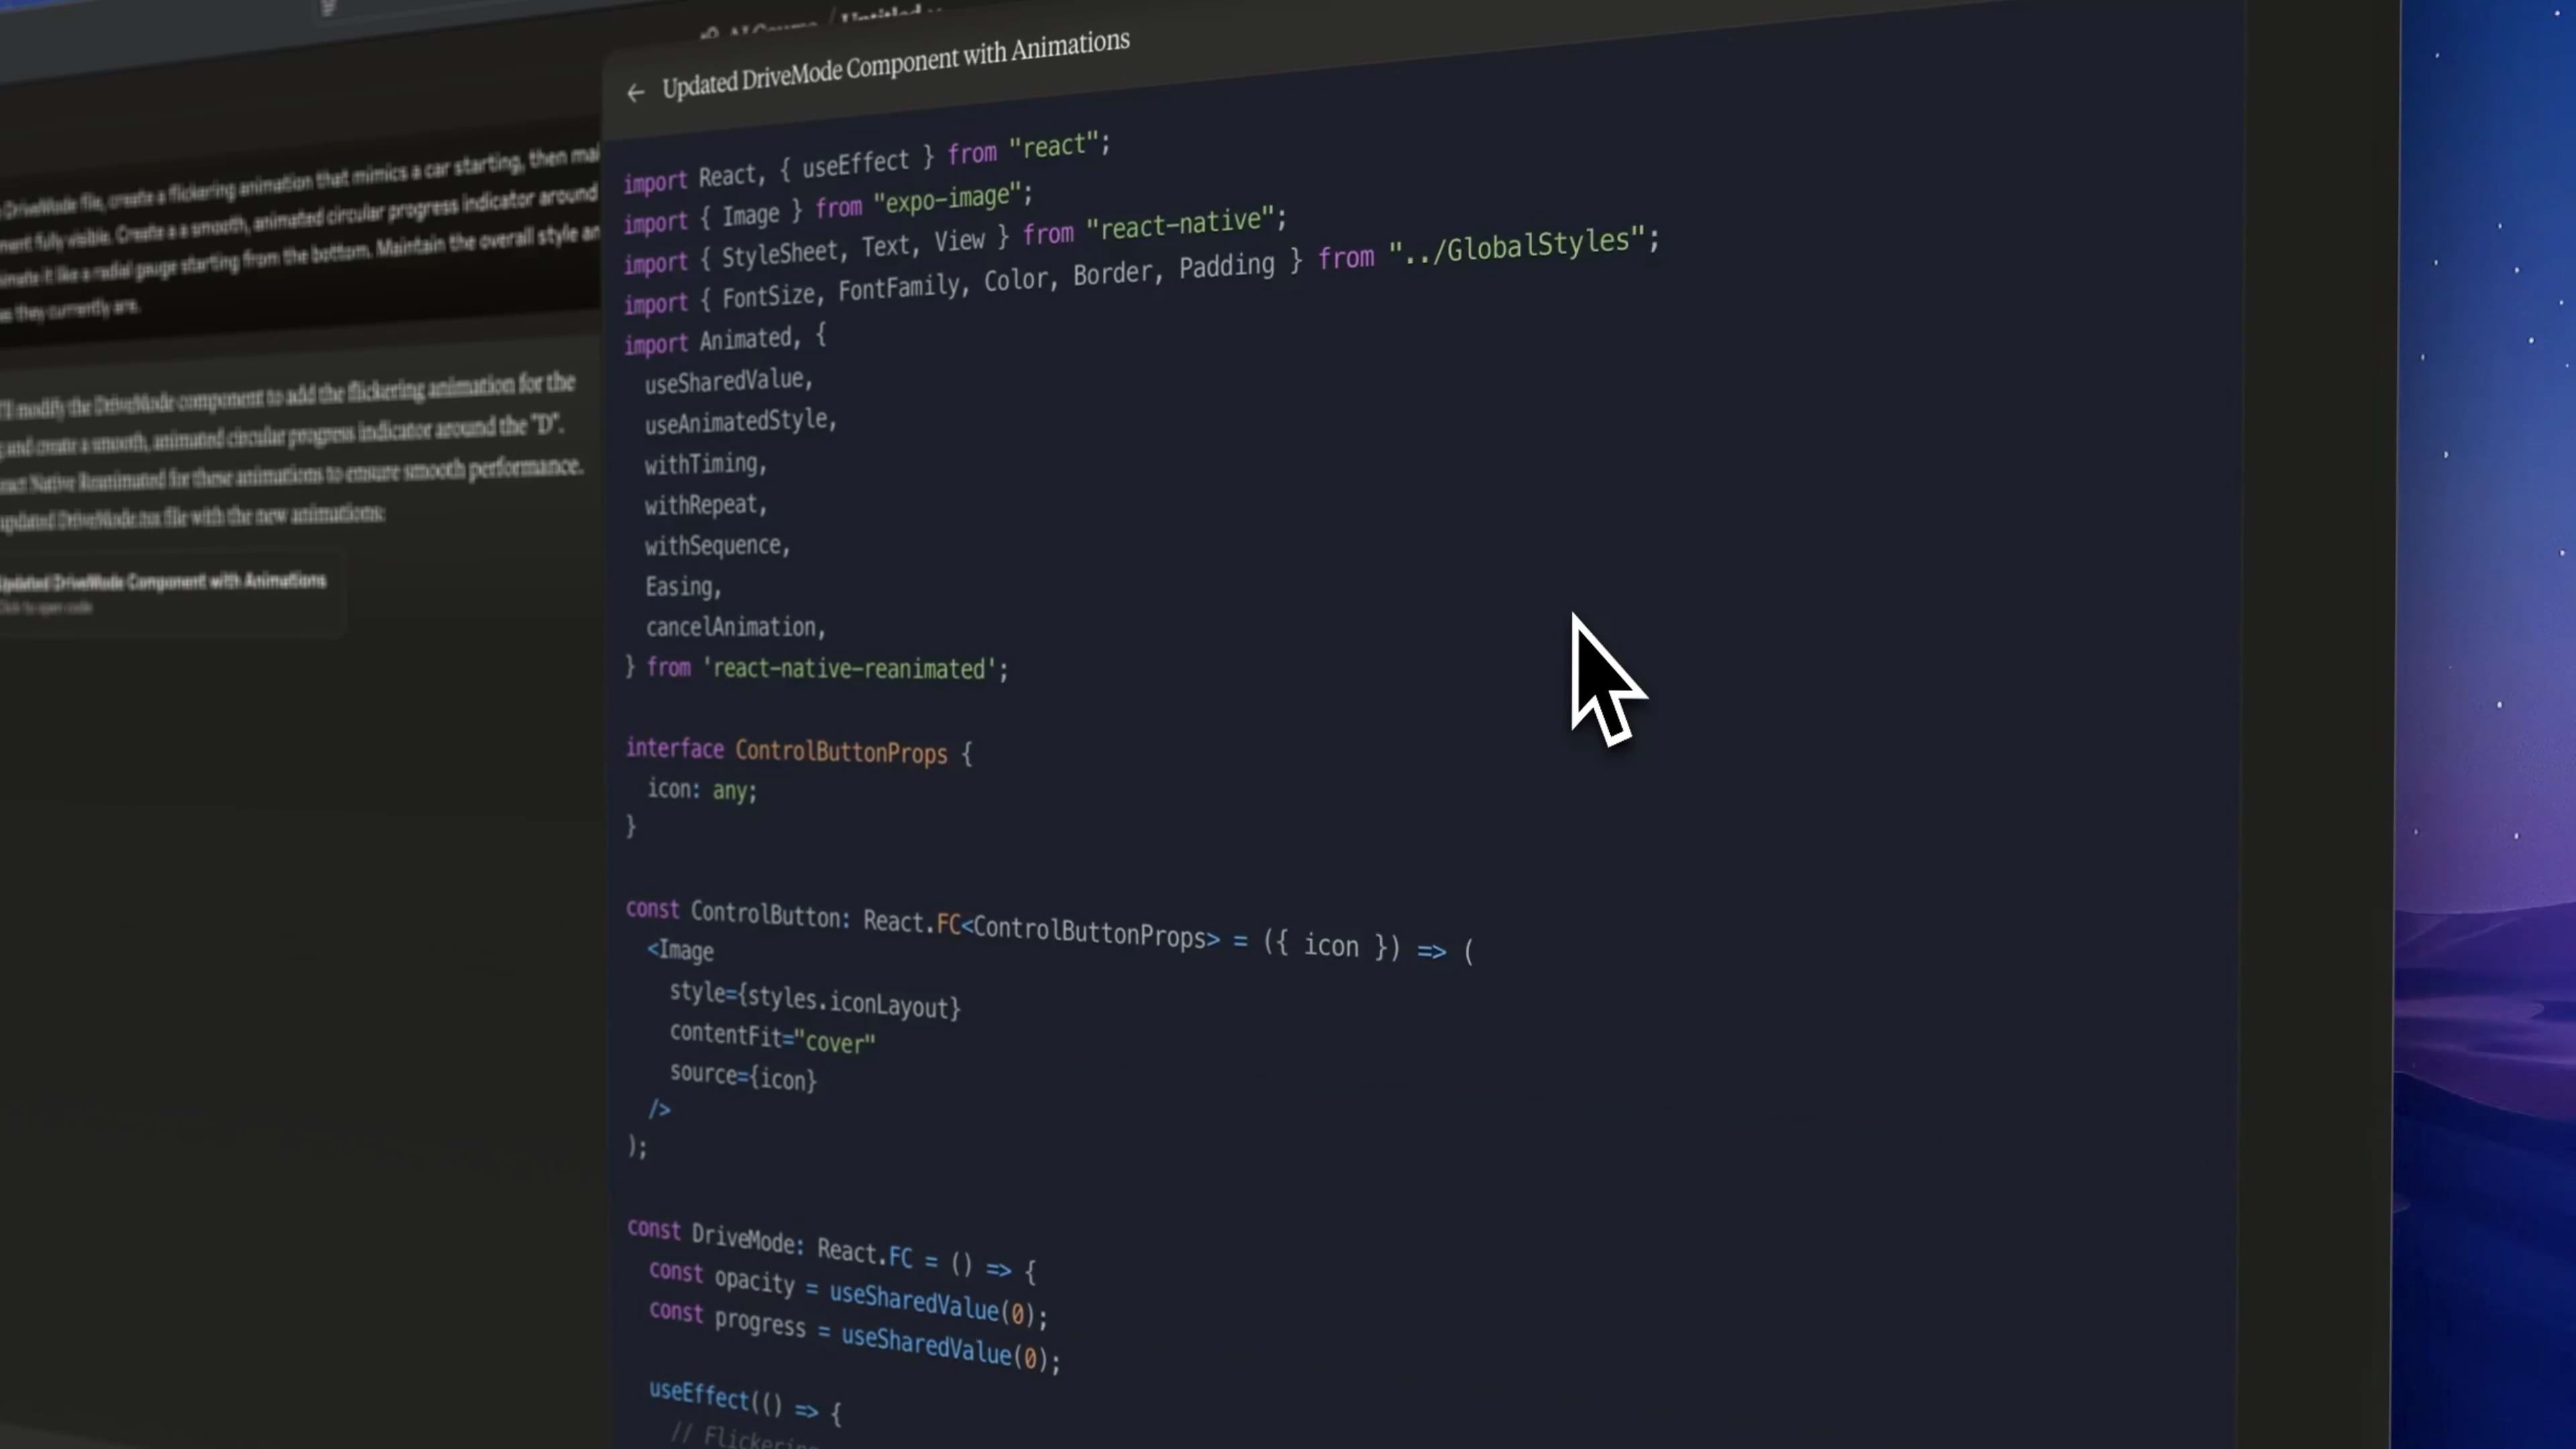The height and width of the screenshot is (1449, 2576).
Task: Click the 'withTiming,' line
Action: tap(705, 464)
